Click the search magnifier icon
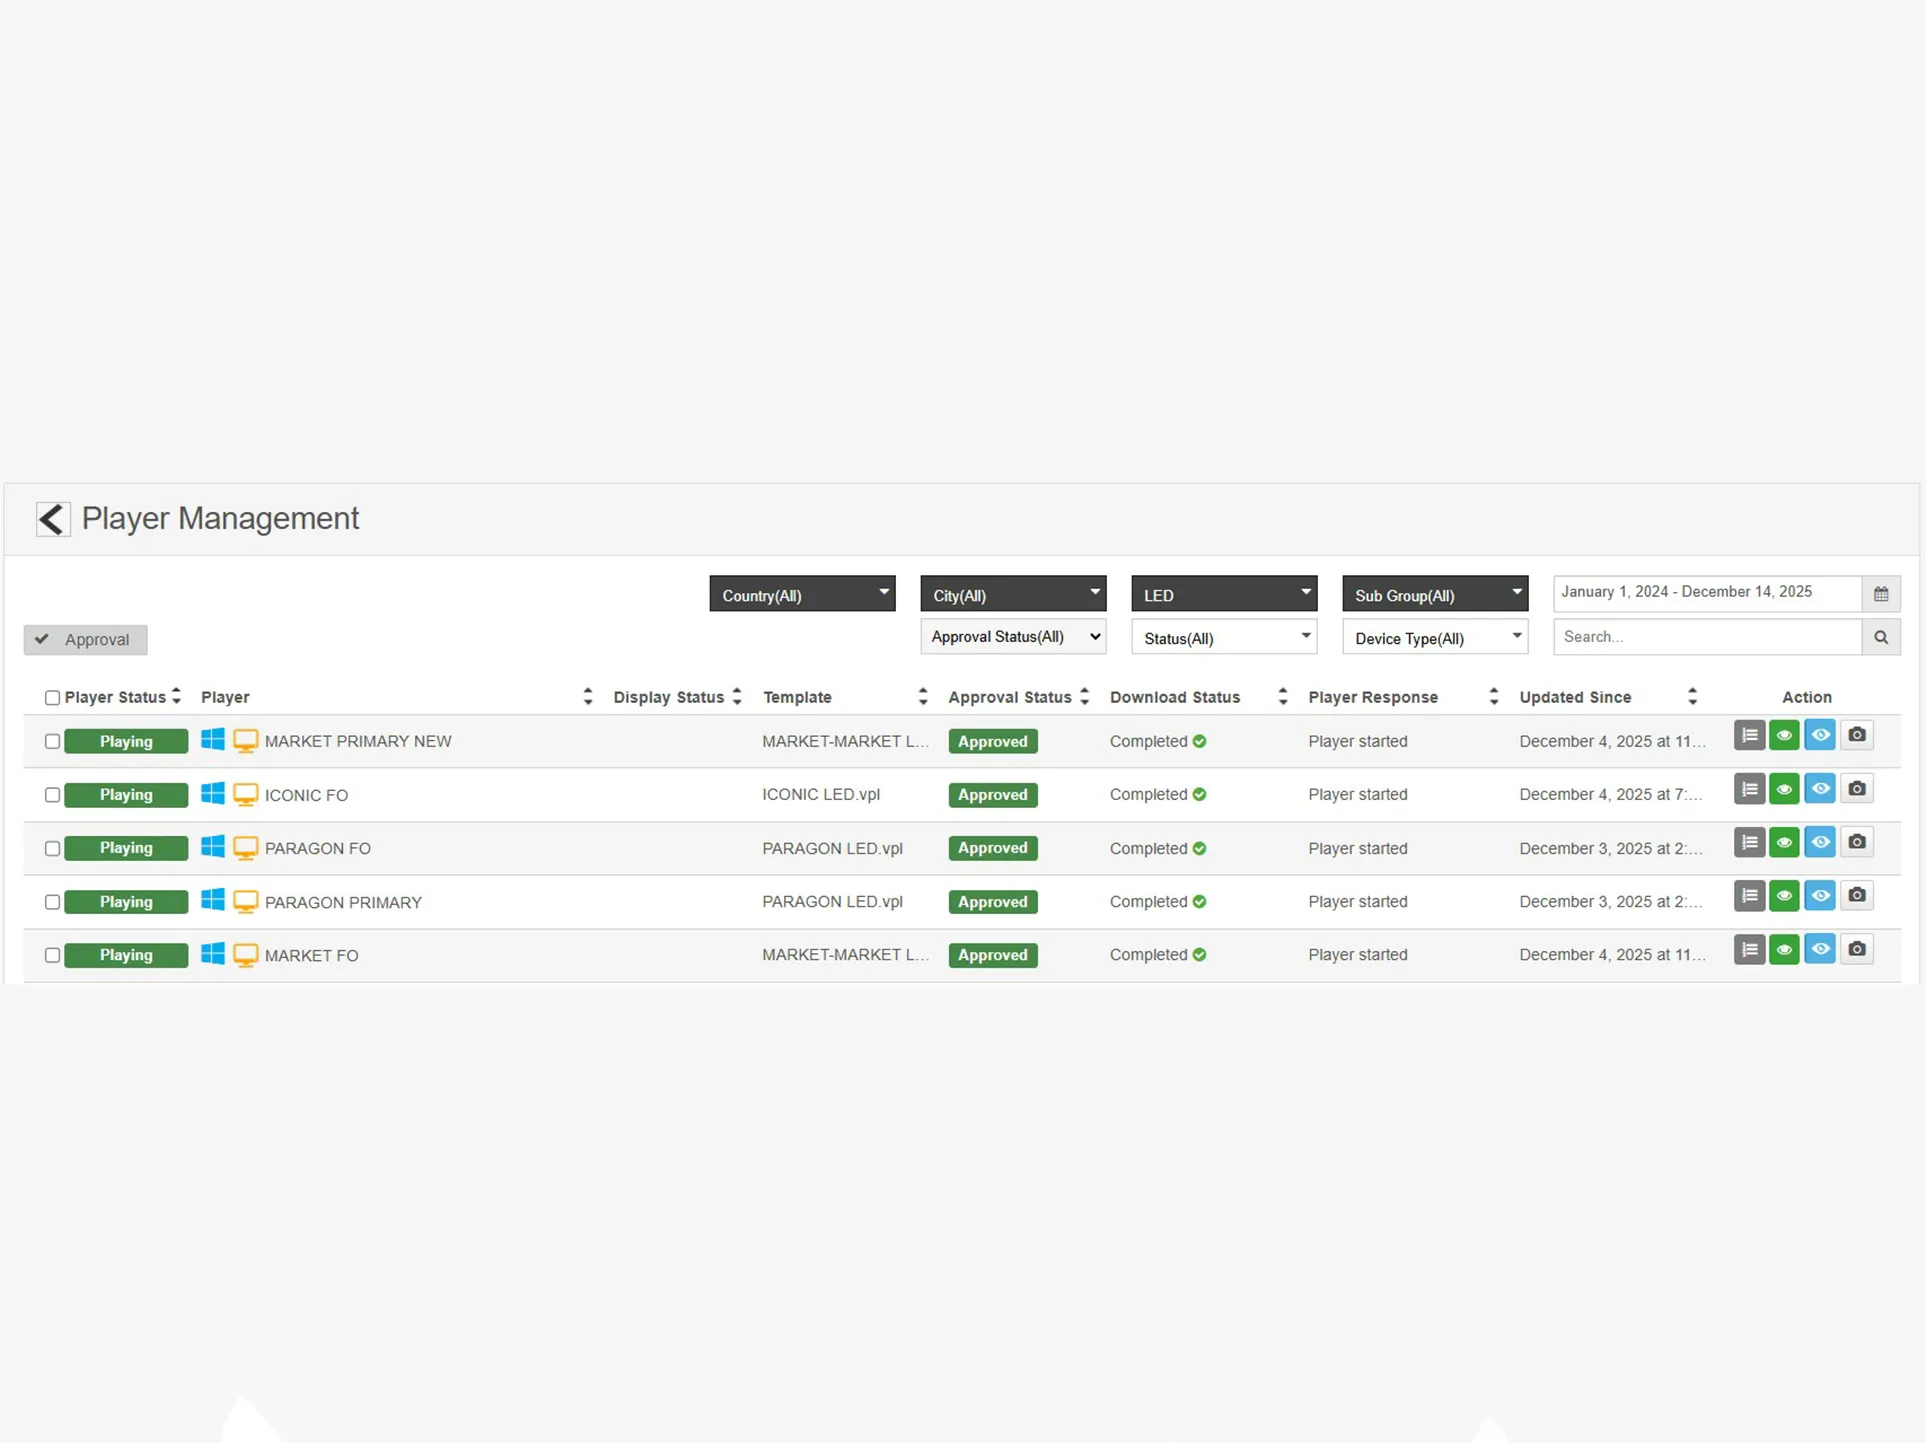Image resolution: width=1926 pixels, height=1443 pixels. coord(1880,637)
